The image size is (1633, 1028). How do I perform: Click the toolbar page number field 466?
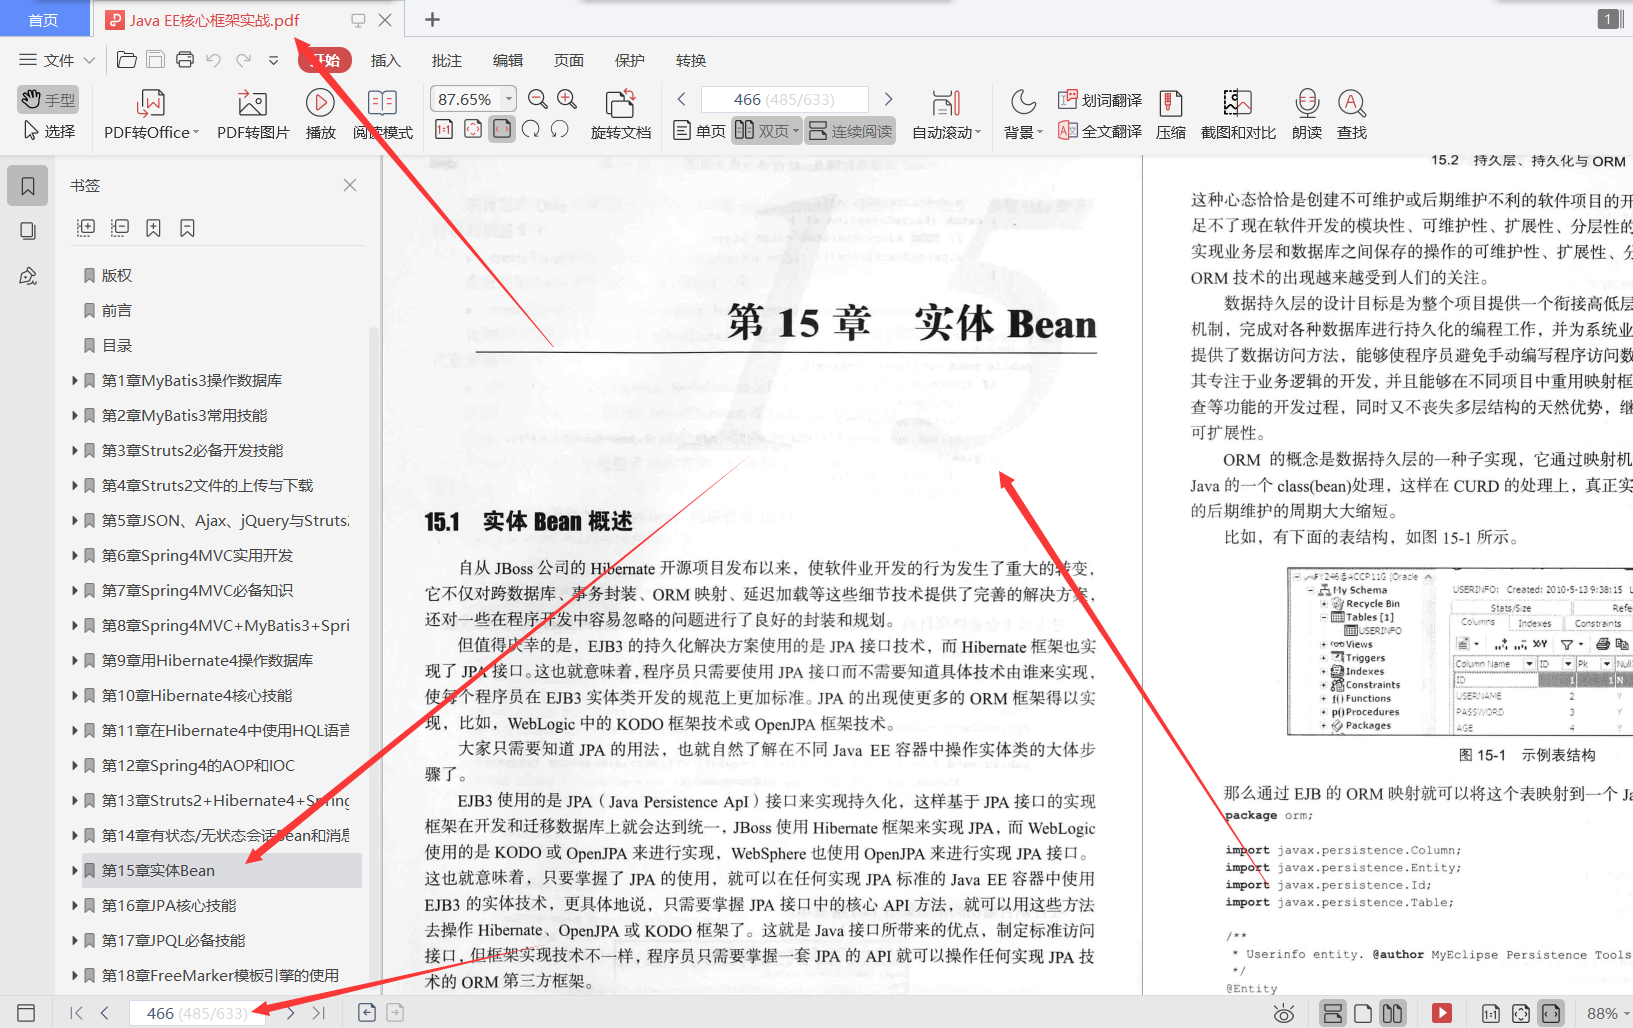784,99
